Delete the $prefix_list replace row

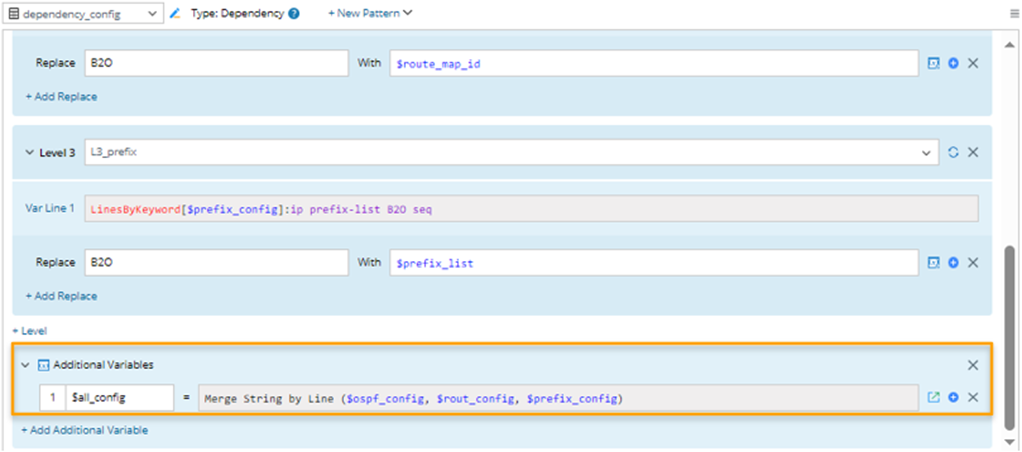pyautogui.click(x=972, y=263)
